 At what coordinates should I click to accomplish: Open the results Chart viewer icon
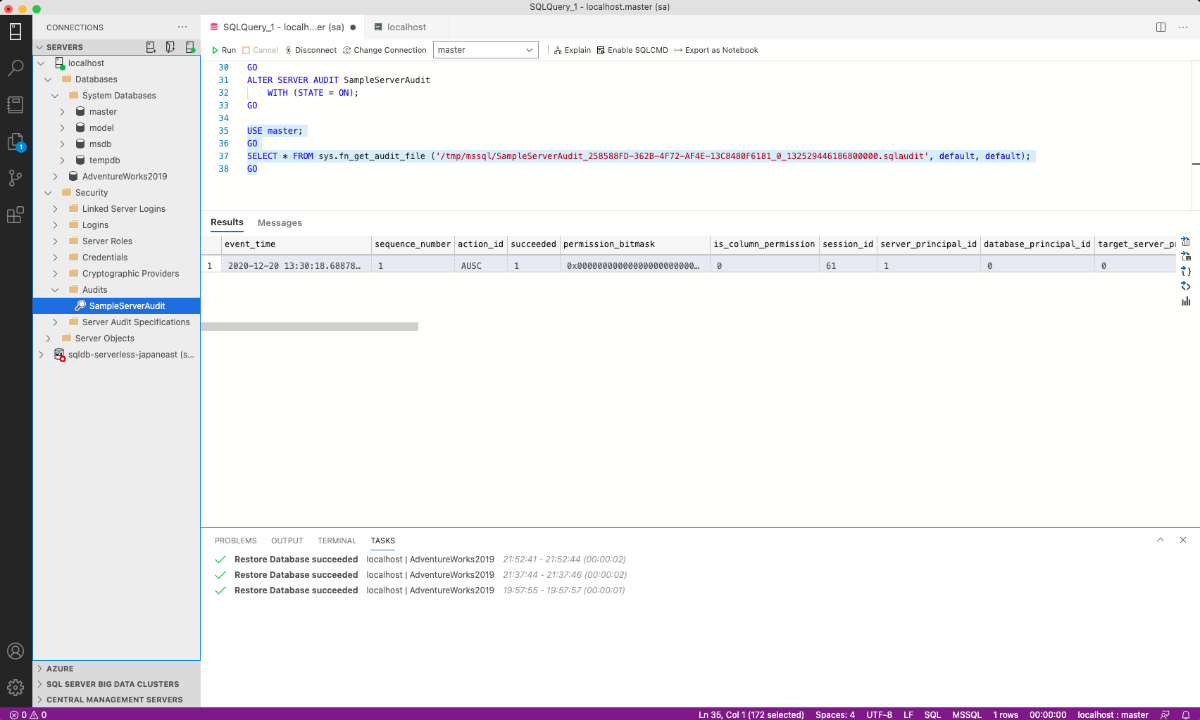(1185, 301)
